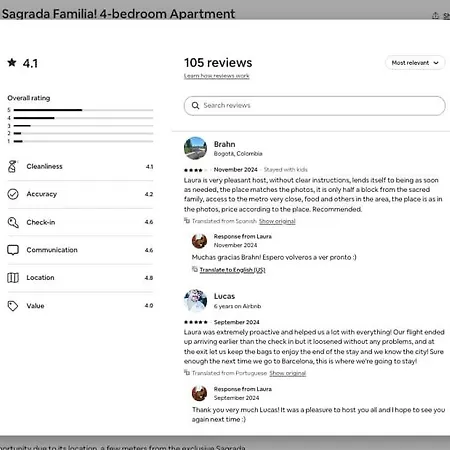
Task: Show original of Lucas's Portuguese review
Action: 288,373
